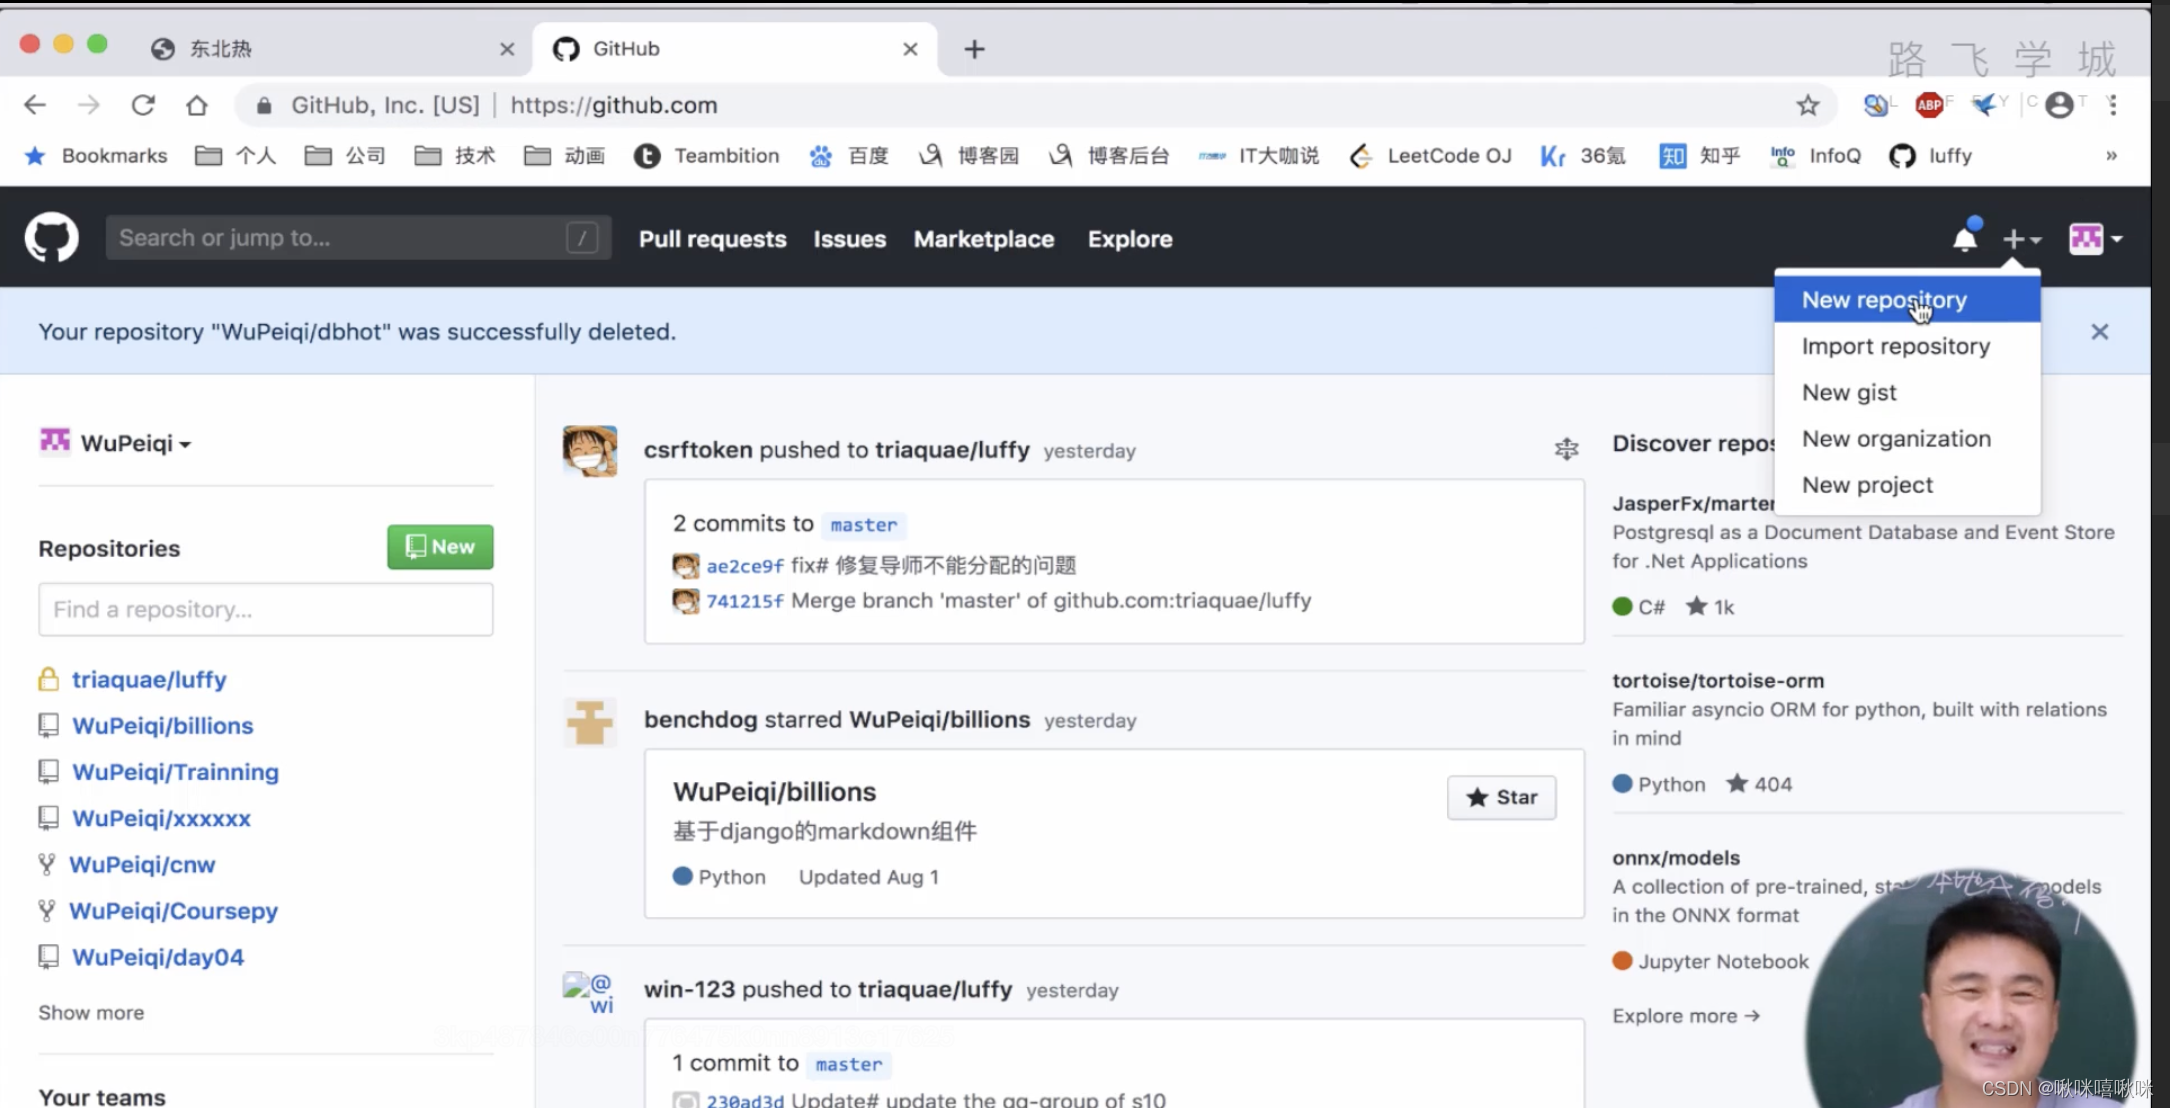Click the browser home icon

(197, 104)
